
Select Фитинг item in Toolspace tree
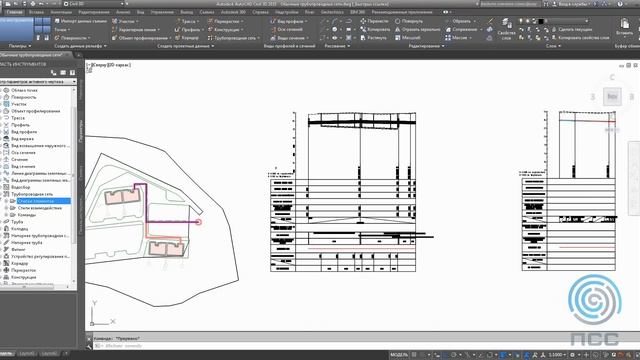(18, 249)
